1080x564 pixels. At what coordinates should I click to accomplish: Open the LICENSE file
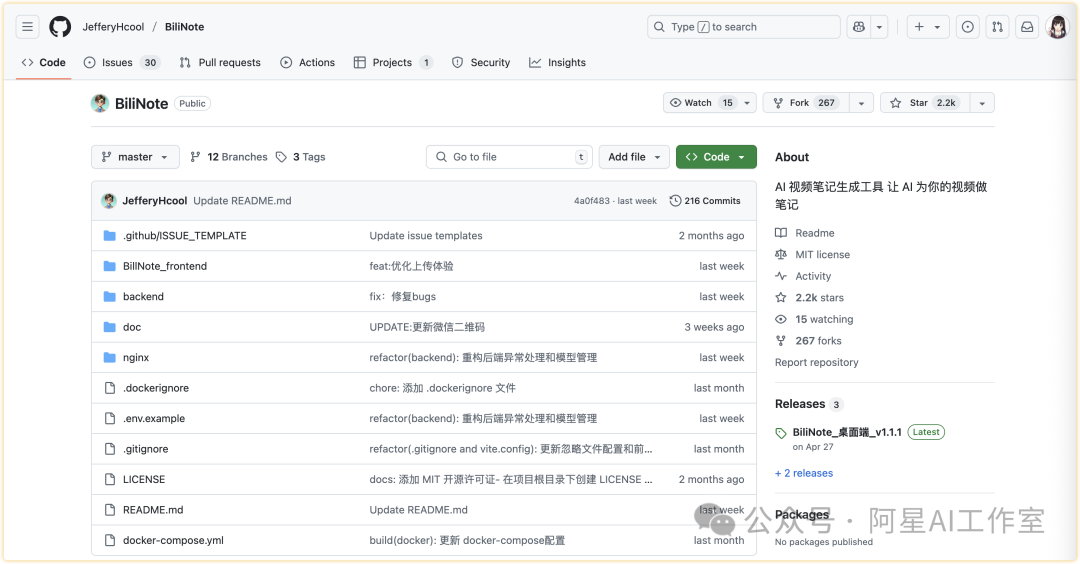(x=144, y=479)
